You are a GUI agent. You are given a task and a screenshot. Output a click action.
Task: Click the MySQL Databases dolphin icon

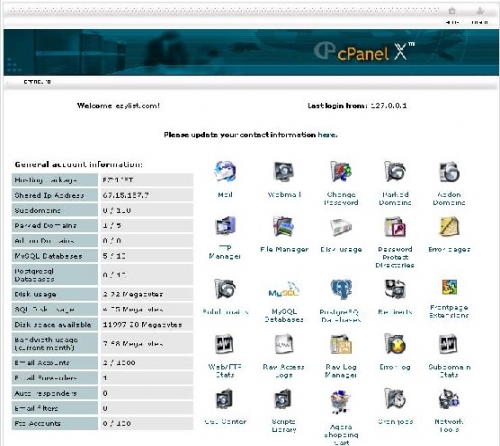point(284,289)
